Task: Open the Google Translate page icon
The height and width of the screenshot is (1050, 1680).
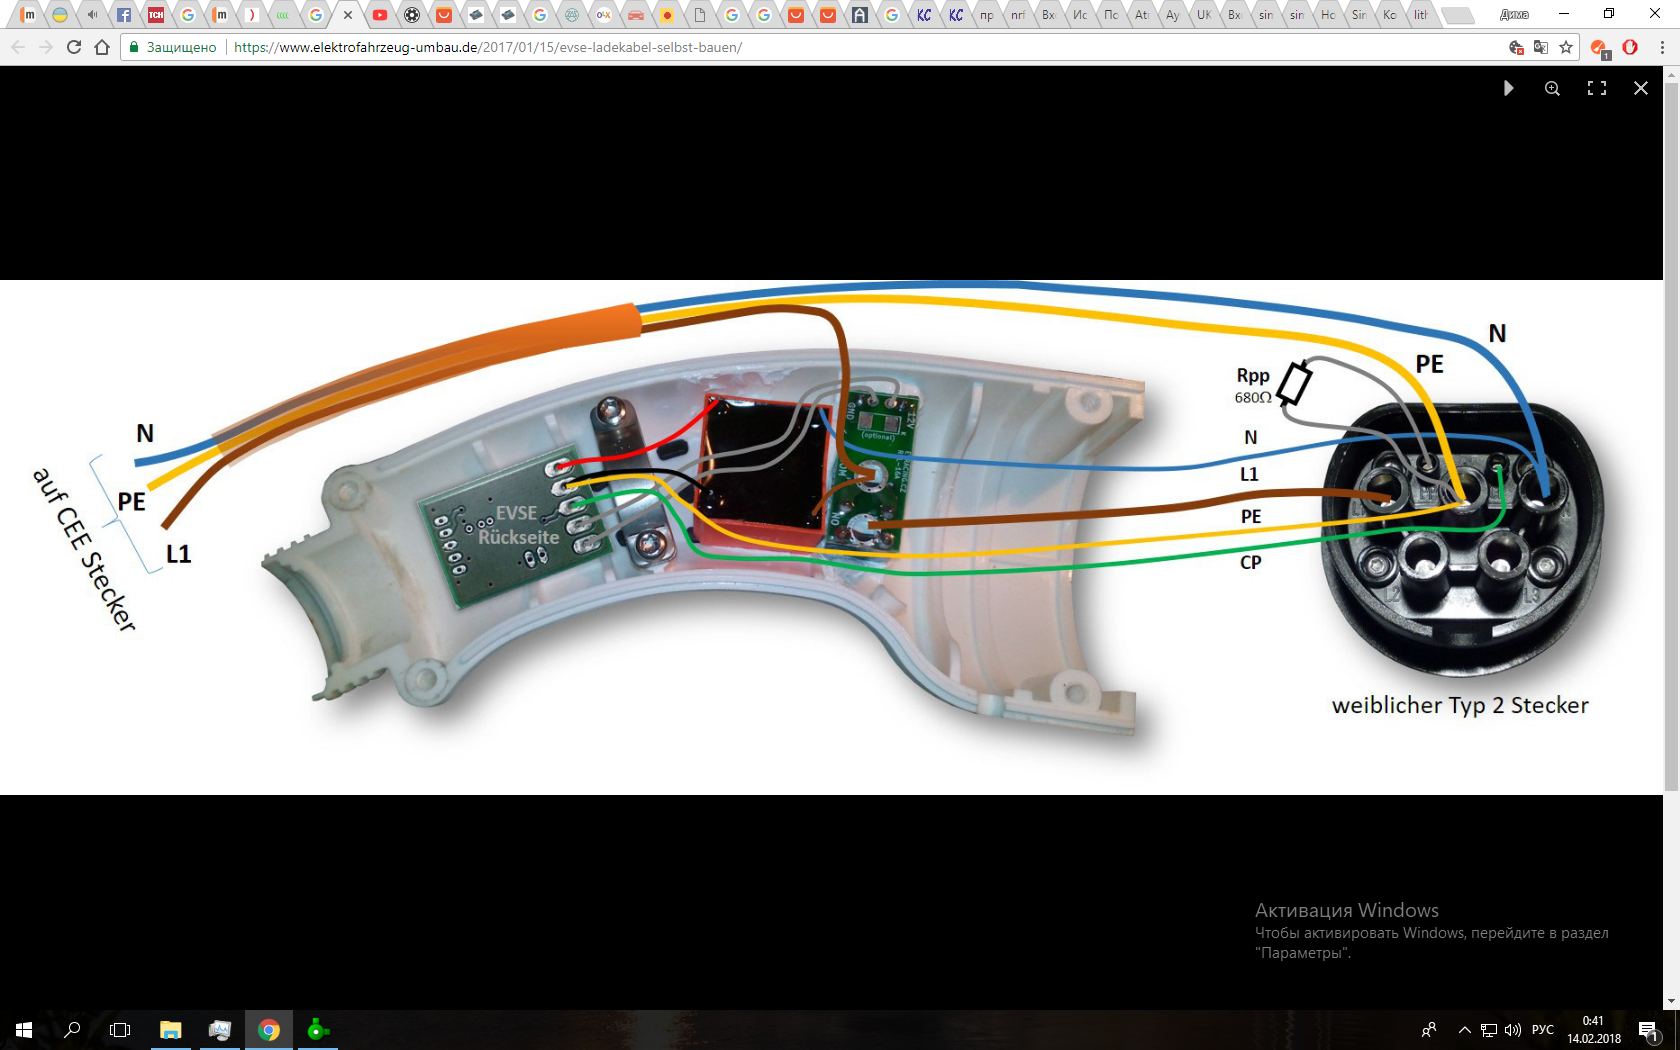Action: (x=1541, y=47)
